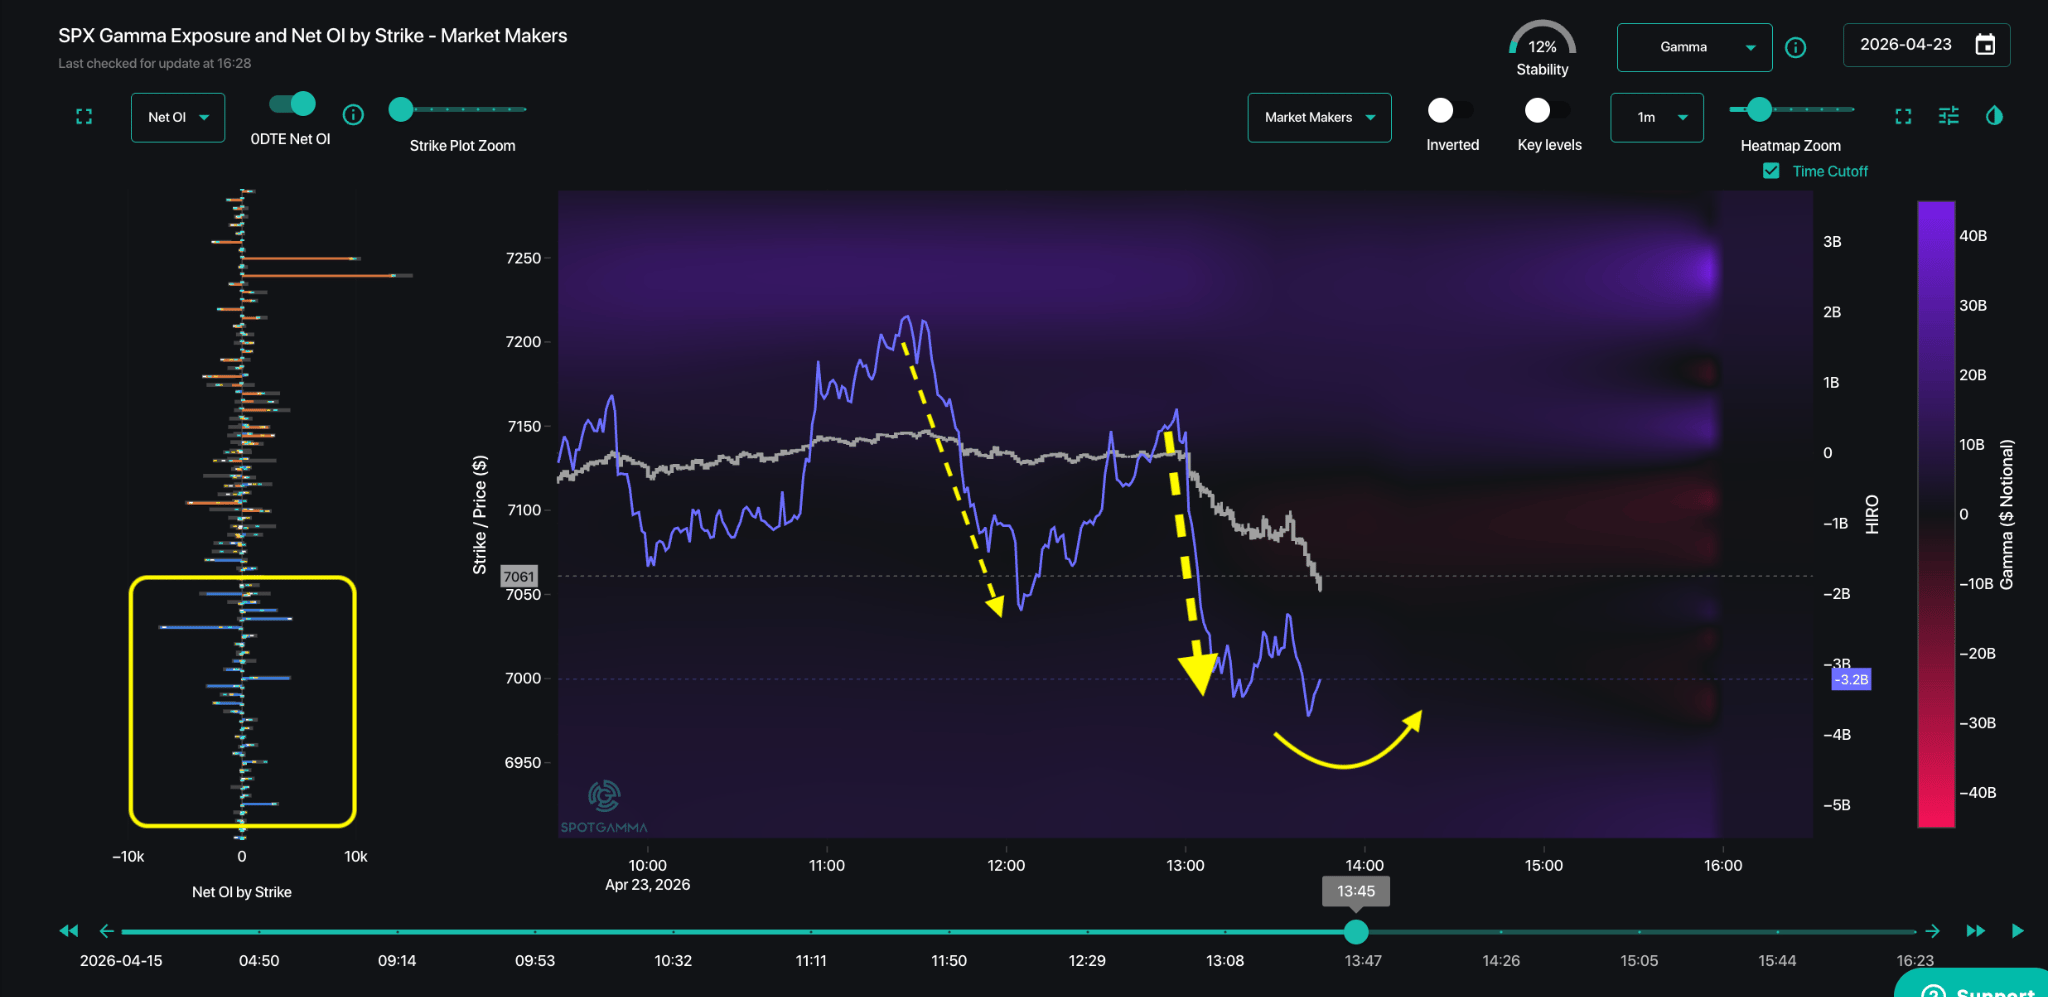The image size is (2048, 997).
Task: Open the calendar date picker icon
Action: pos(1985,45)
